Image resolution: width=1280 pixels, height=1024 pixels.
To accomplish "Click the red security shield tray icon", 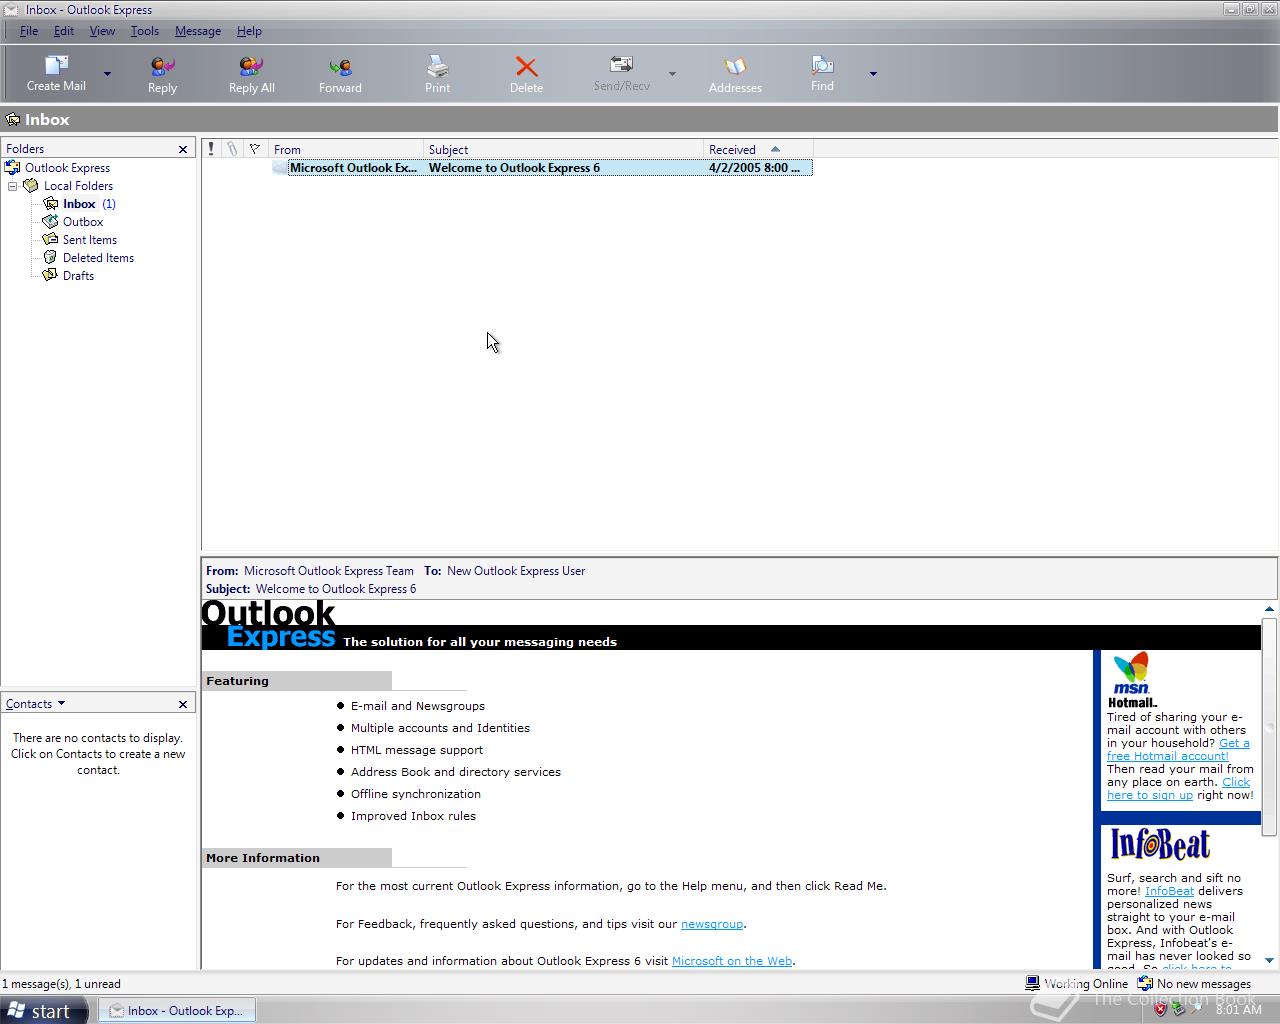I will (x=1160, y=1010).
